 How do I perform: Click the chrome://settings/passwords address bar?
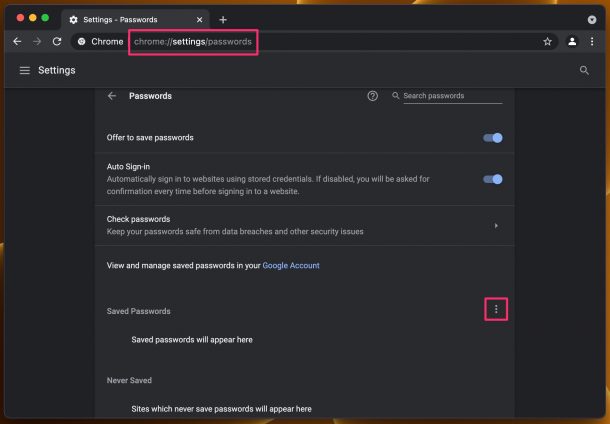[x=193, y=42]
